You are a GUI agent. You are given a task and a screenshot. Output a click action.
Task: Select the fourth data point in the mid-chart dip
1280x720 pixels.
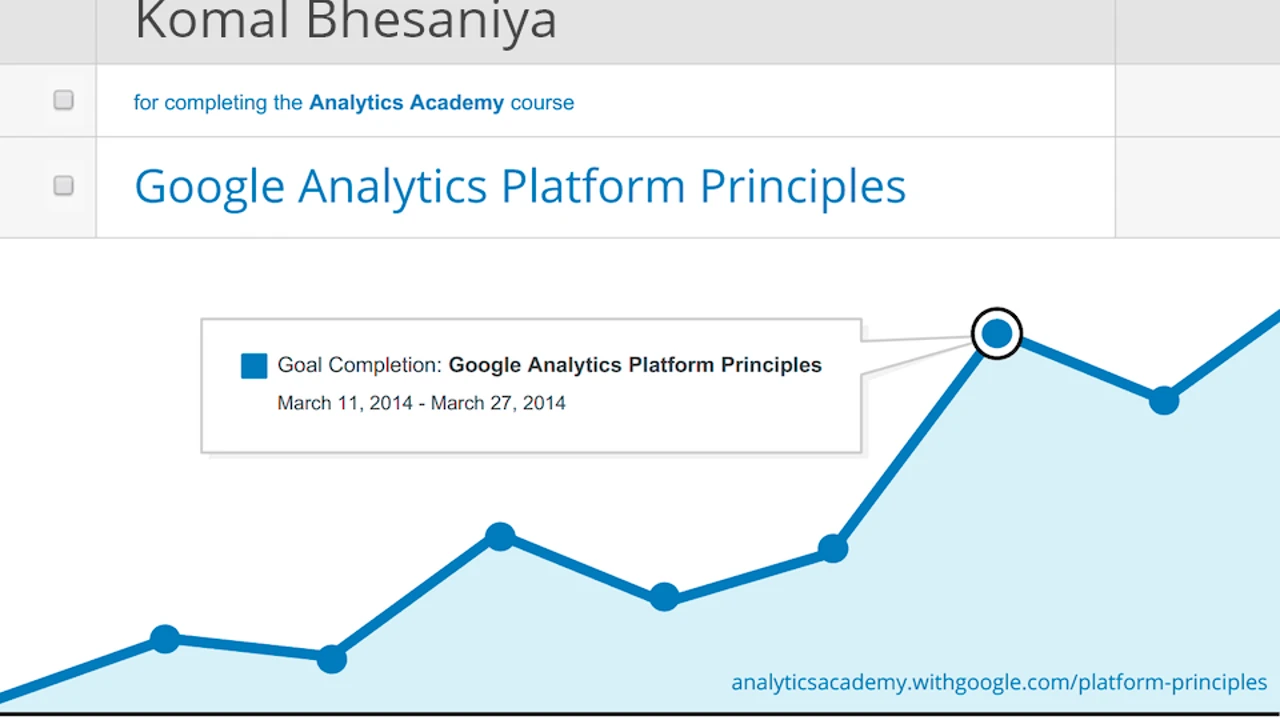(664, 597)
